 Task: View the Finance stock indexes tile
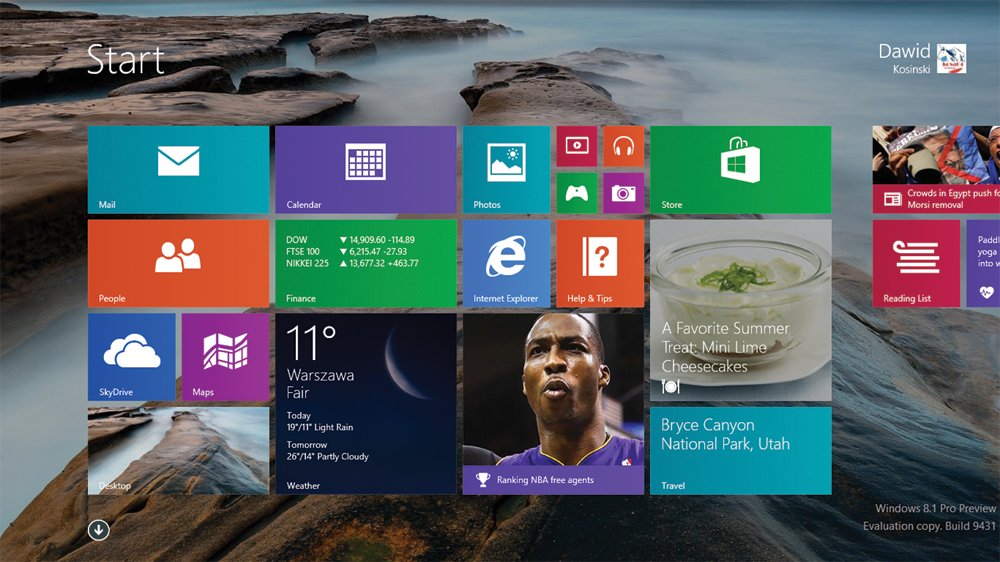[x=365, y=263]
